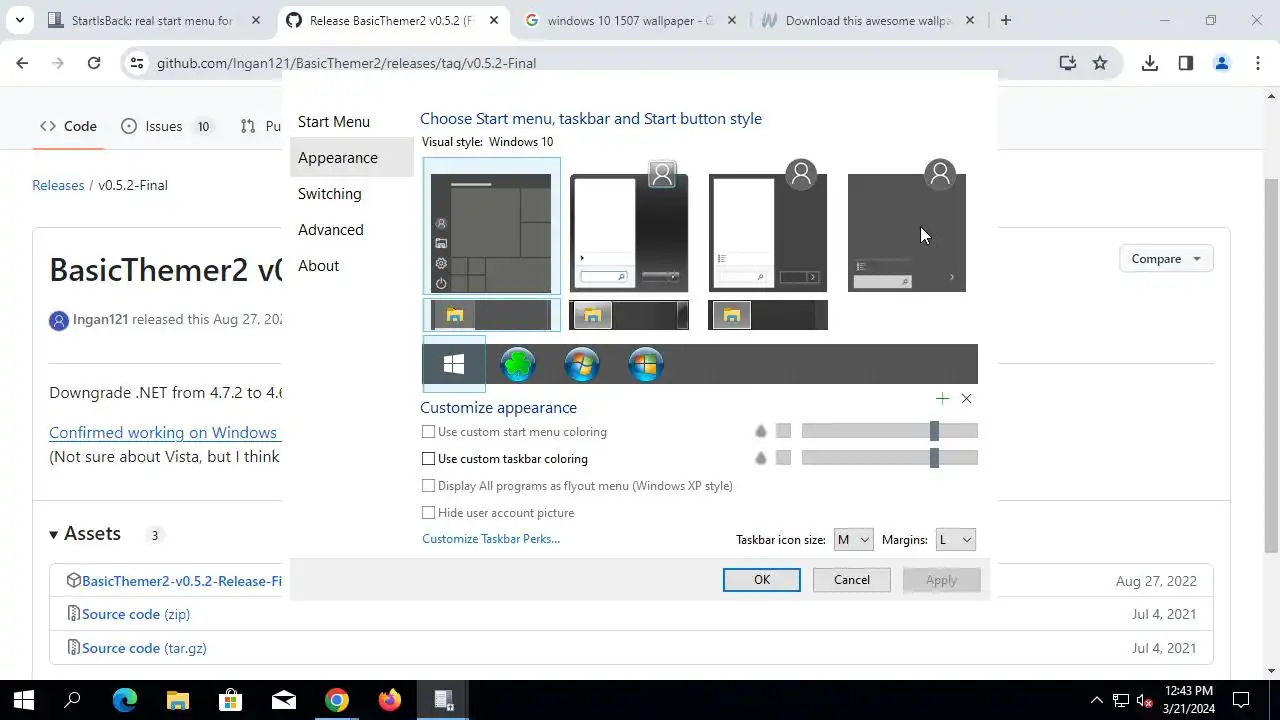Image resolution: width=1280 pixels, height=720 pixels.
Task: Download Source code (zip) asset
Action: coord(136,614)
